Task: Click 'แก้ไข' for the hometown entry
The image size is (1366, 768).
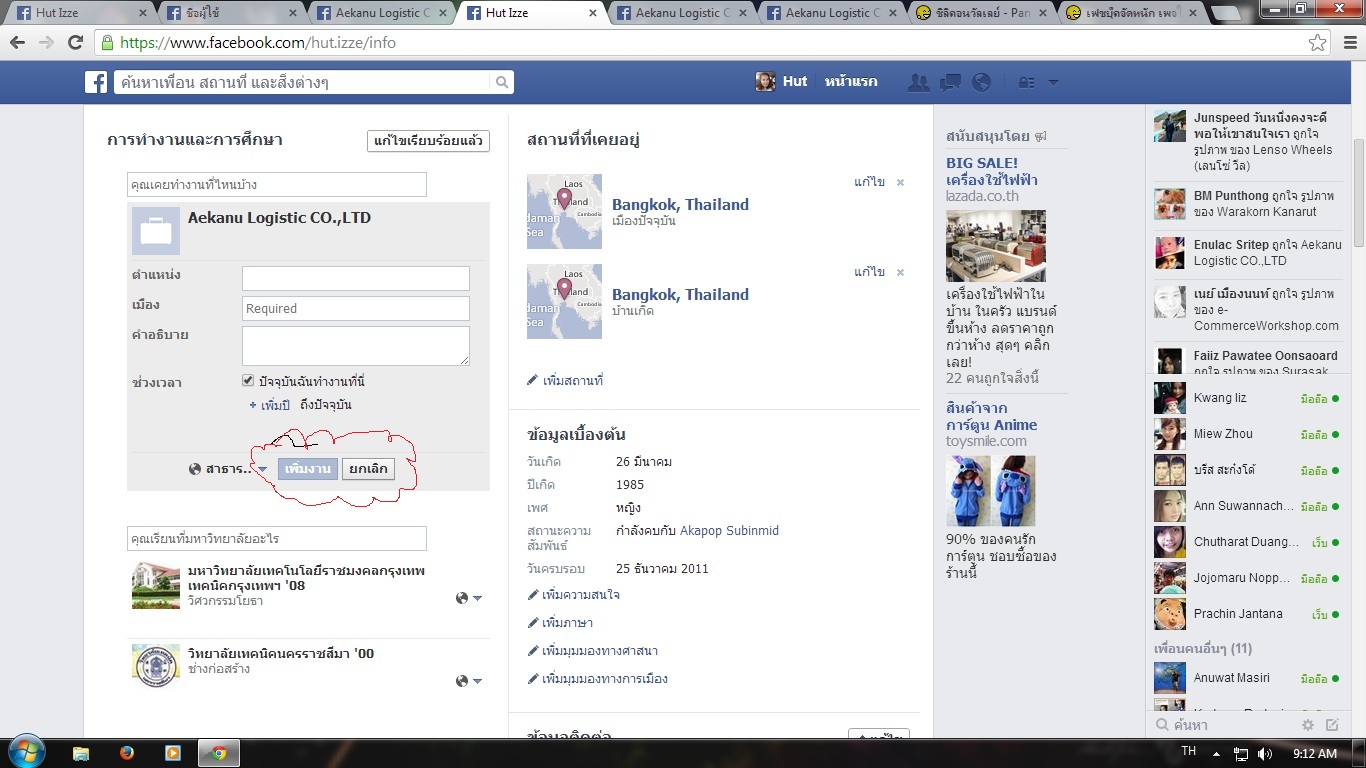Action: (869, 272)
